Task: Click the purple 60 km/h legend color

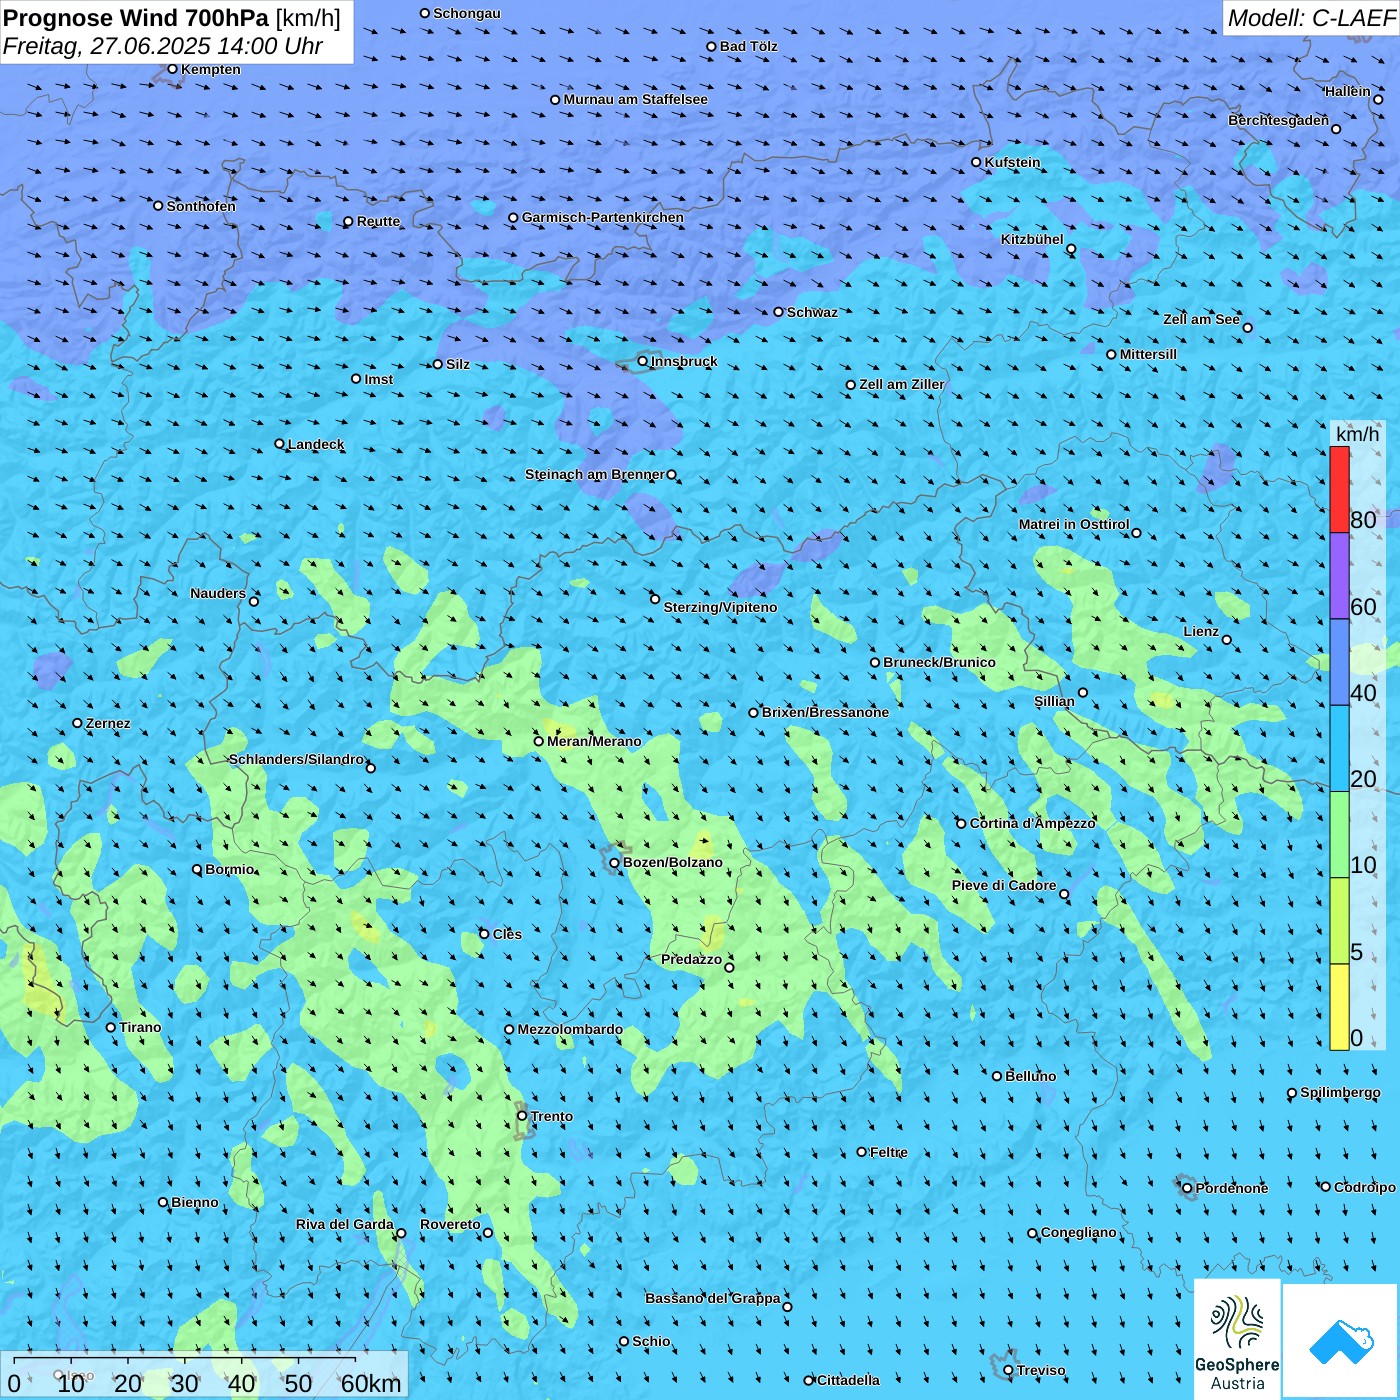Action: coord(1339,576)
